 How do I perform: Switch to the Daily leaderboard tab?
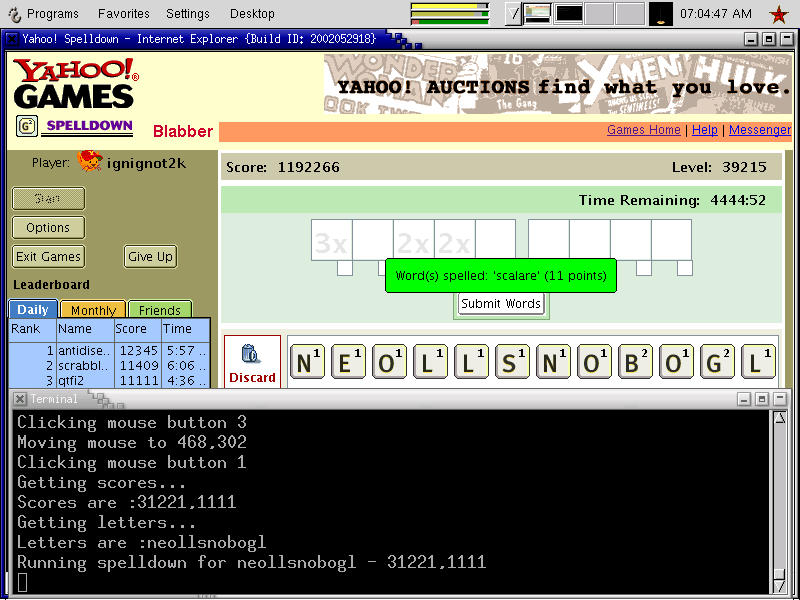click(x=33, y=310)
